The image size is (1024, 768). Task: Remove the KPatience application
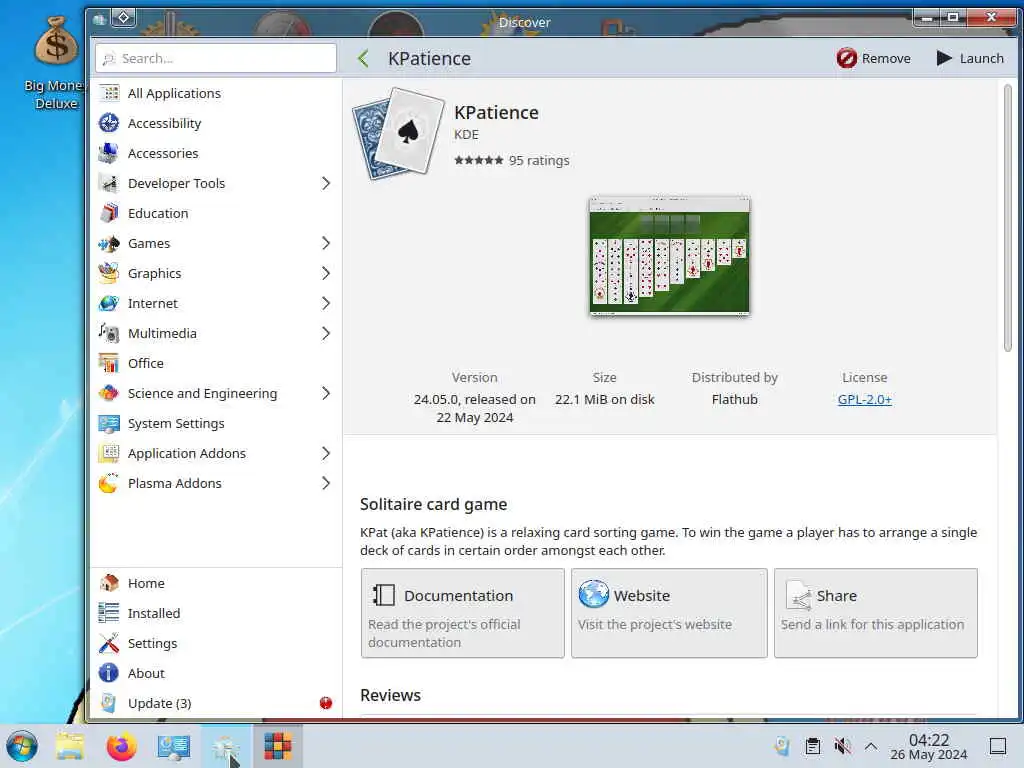pyautogui.click(x=874, y=58)
